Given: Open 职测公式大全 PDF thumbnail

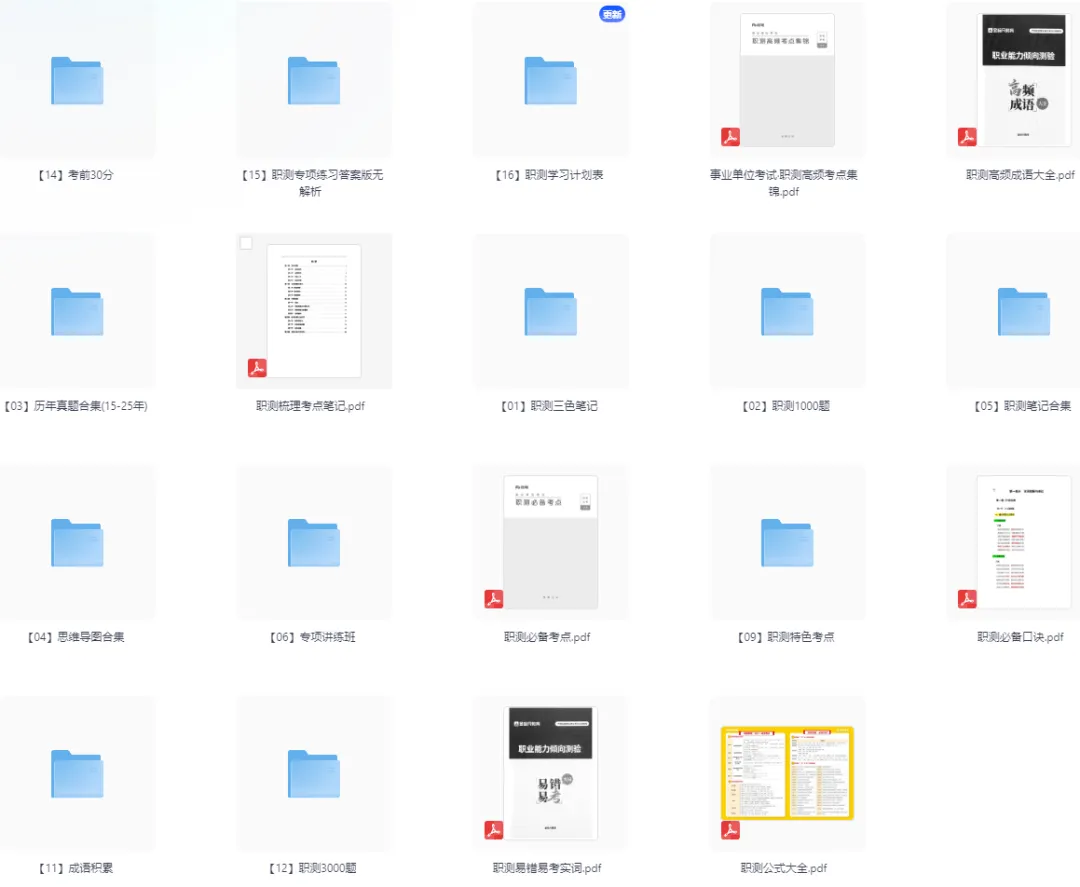Looking at the screenshot, I should click(787, 773).
